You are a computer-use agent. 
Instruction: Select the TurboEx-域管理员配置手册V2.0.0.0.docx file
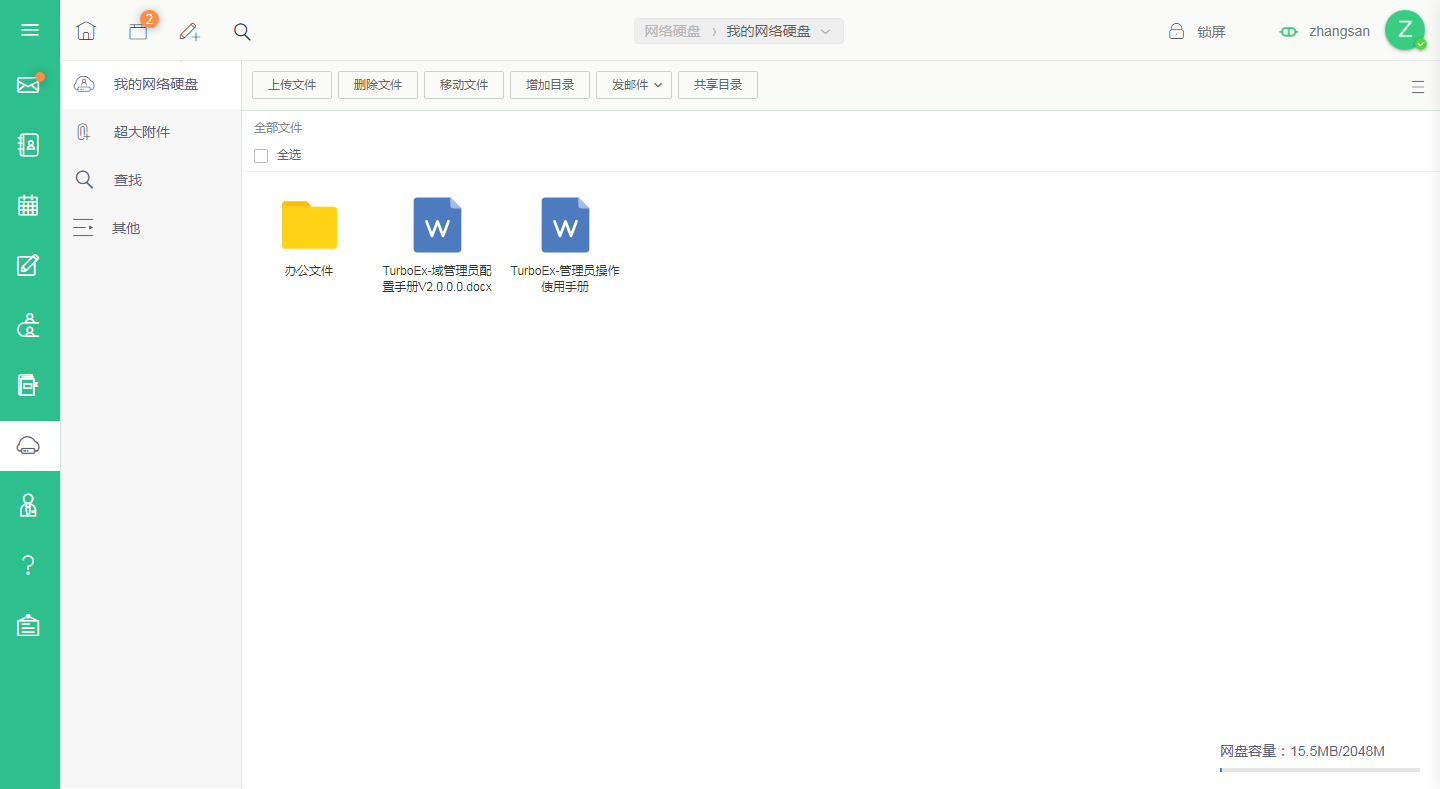[x=437, y=245]
